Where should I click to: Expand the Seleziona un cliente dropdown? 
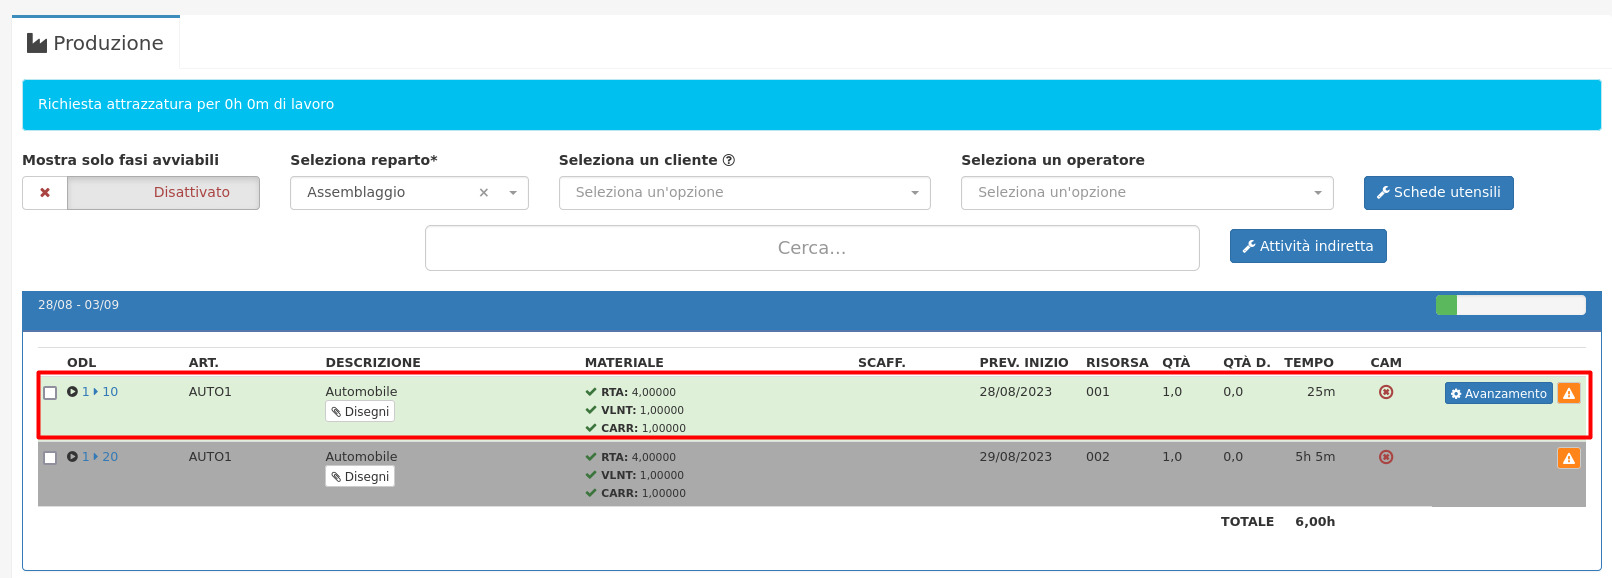745,193
